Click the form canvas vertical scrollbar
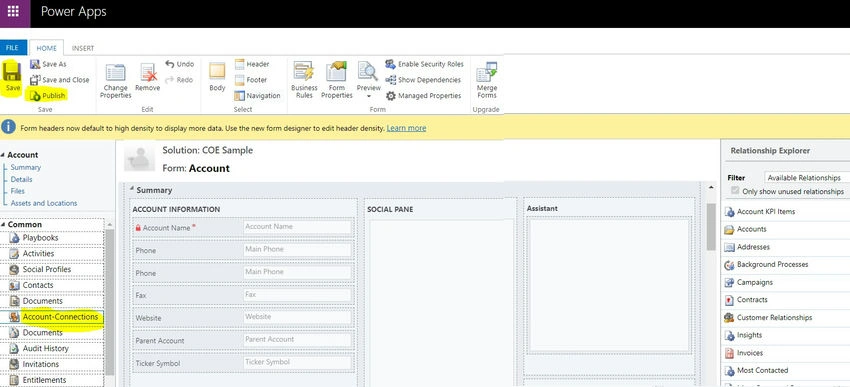This screenshot has width=850, height=387. [x=711, y=228]
